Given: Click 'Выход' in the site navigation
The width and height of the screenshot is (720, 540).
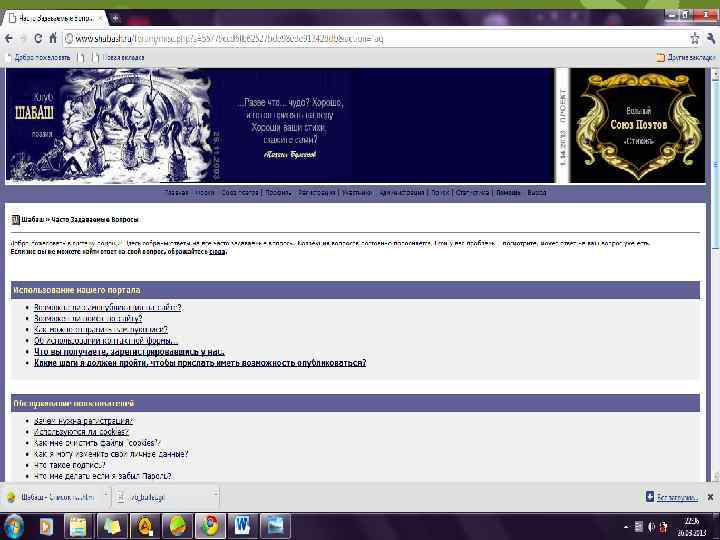Looking at the screenshot, I should point(537,192).
